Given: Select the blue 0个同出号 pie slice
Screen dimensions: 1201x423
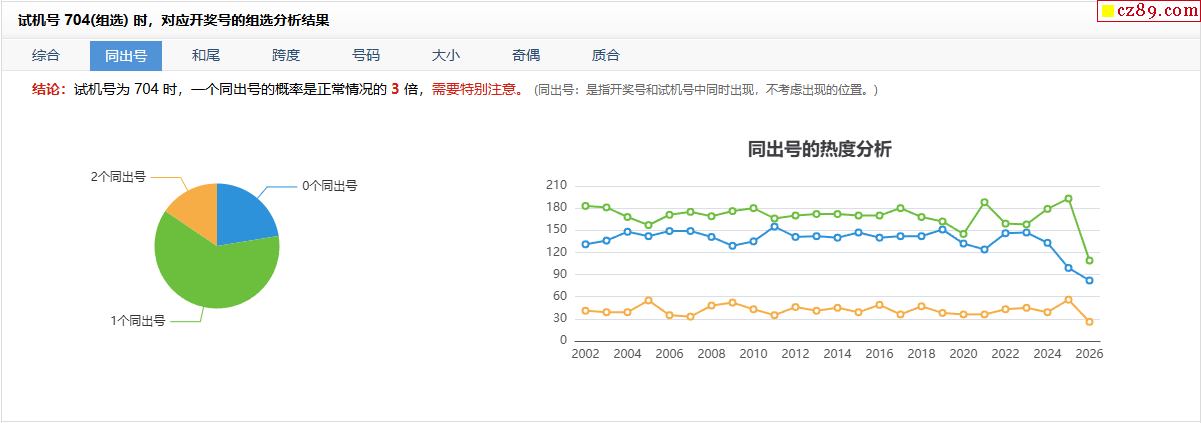Looking at the screenshot, I should [243, 214].
